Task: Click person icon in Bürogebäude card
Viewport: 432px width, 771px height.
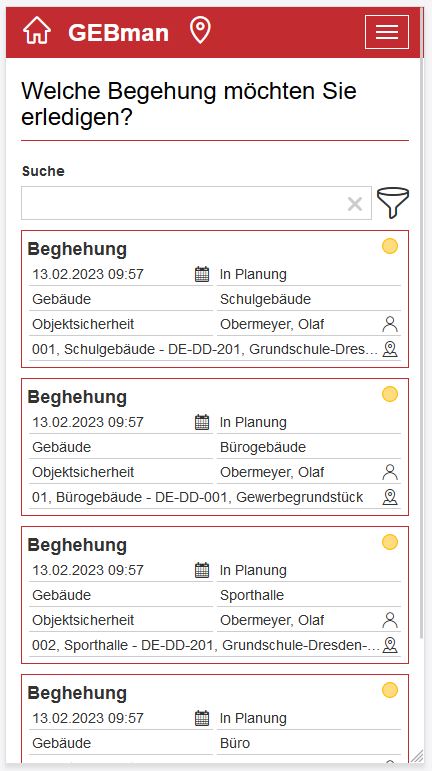Action: pyautogui.click(x=390, y=473)
